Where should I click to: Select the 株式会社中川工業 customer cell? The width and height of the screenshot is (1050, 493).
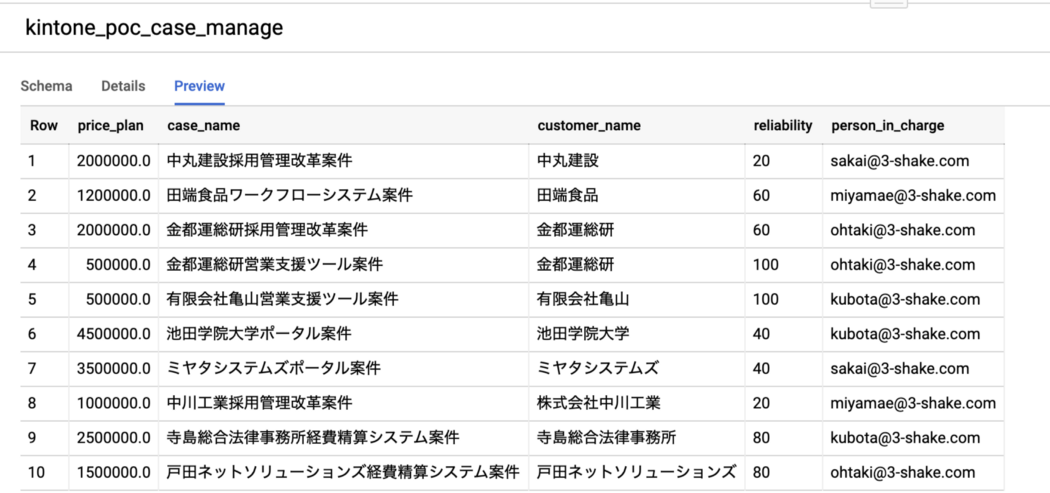(x=598, y=403)
